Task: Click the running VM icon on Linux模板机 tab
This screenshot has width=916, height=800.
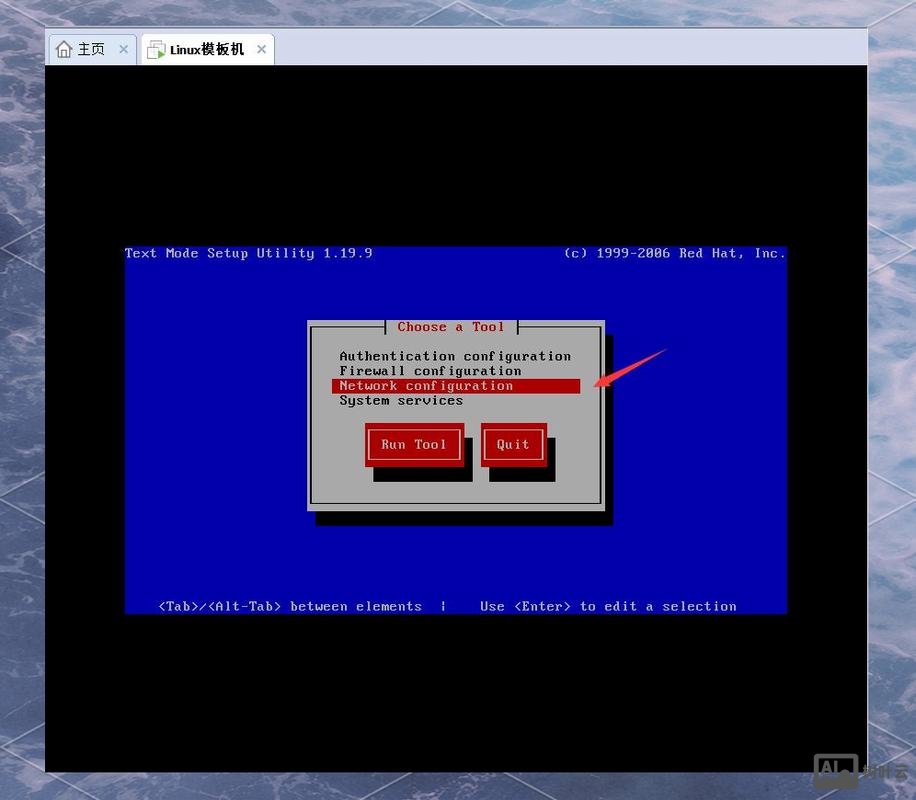Action: pos(156,49)
